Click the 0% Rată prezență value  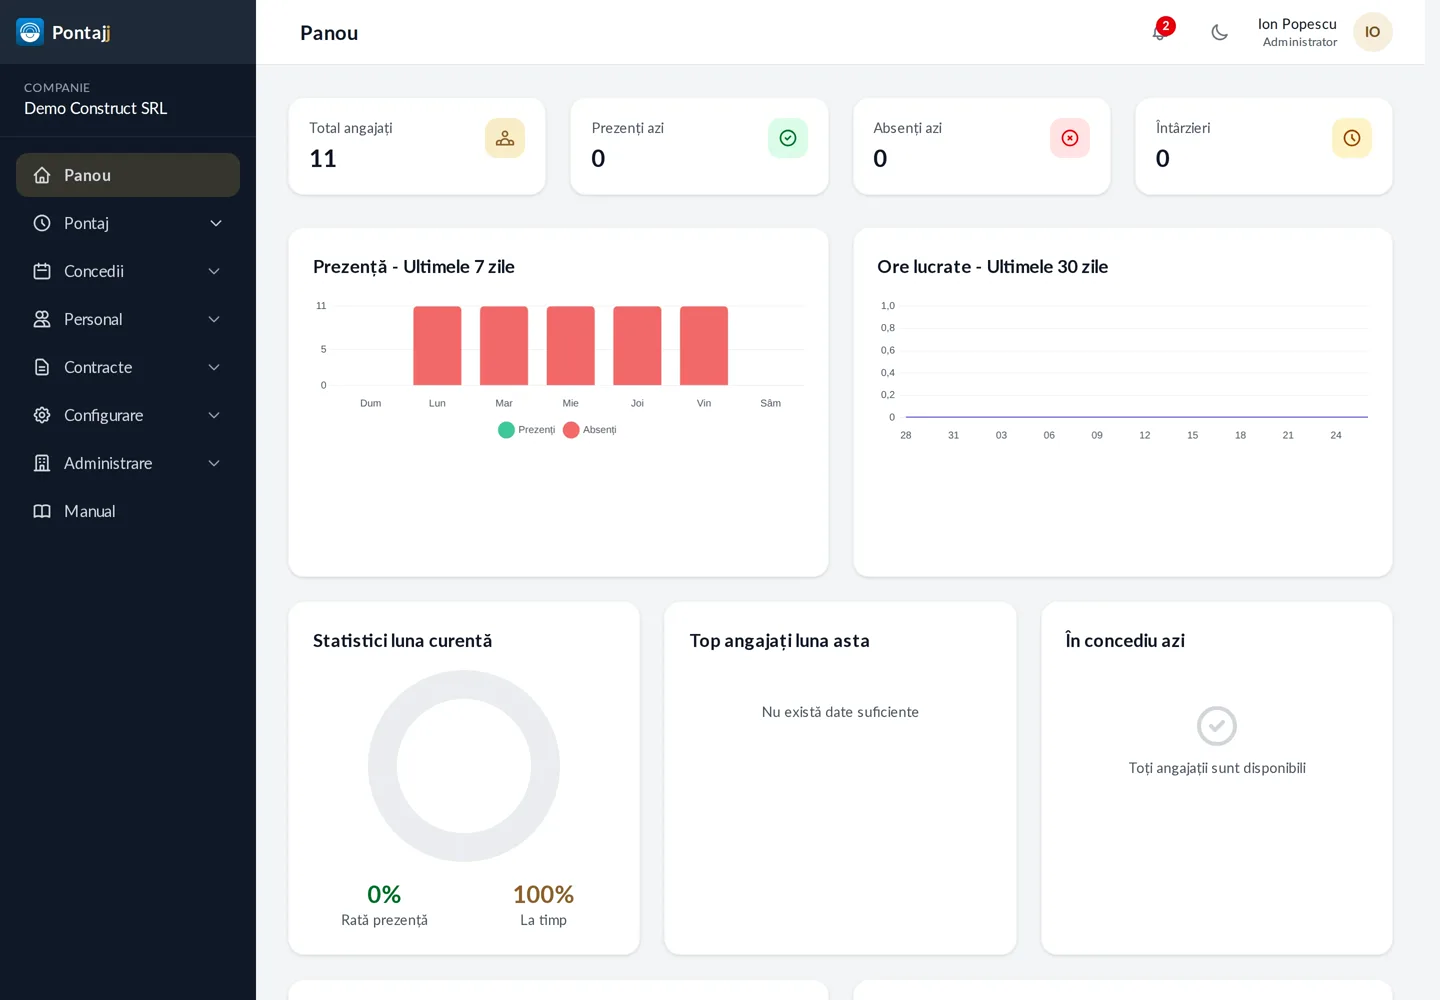tap(384, 894)
